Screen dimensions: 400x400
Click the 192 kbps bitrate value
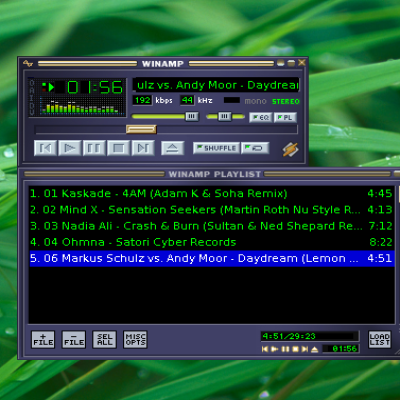click(142, 100)
